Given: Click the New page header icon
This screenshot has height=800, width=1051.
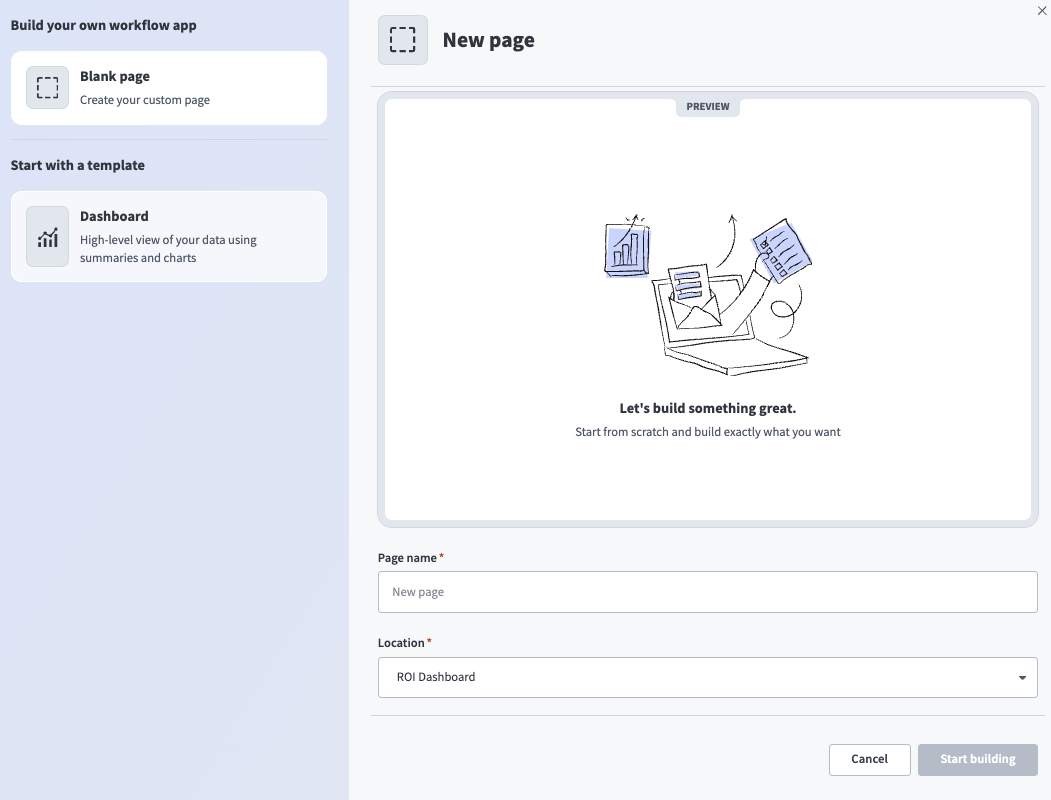Looking at the screenshot, I should pyautogui.click(x=402, y=39).
